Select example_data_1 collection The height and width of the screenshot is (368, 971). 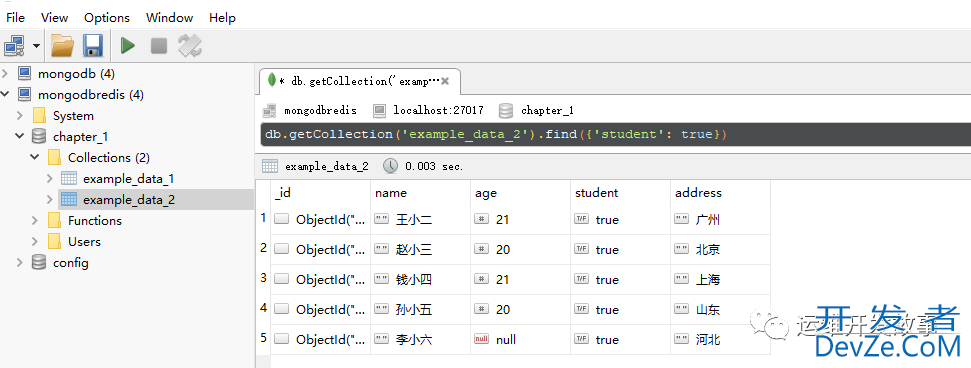[x=128, y=178]
